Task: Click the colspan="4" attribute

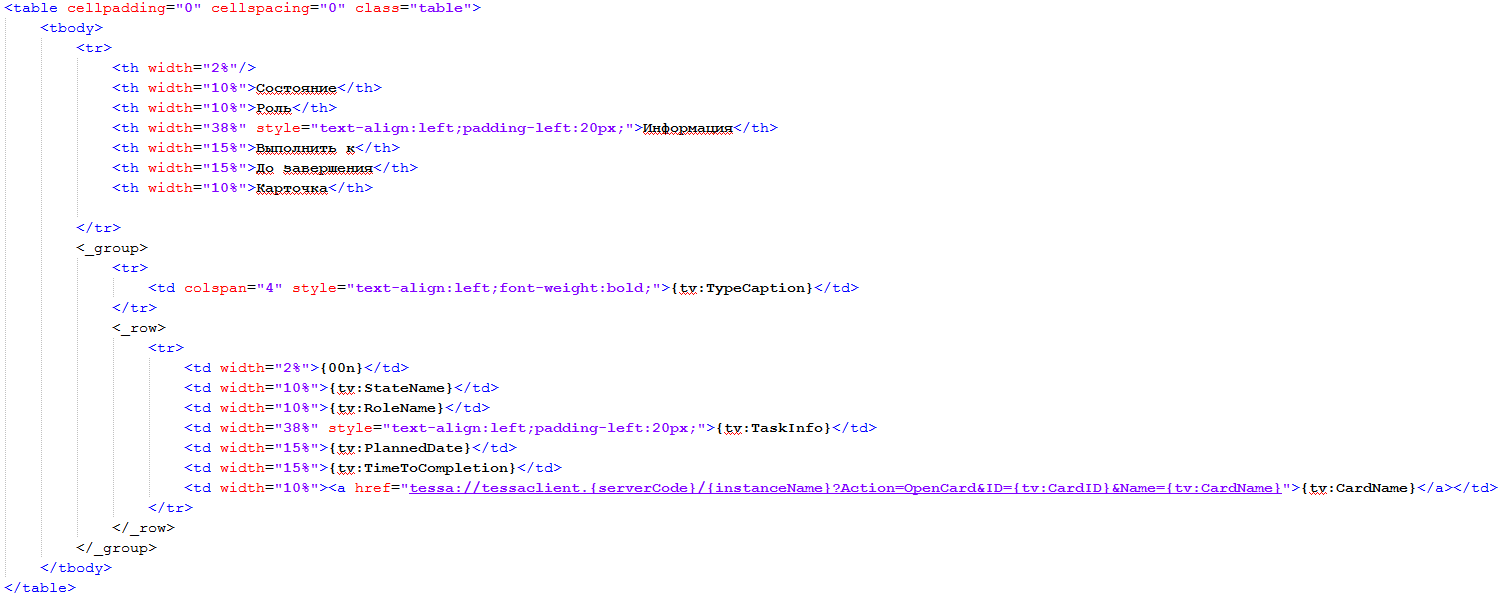Action: click(x=233, y=288)
